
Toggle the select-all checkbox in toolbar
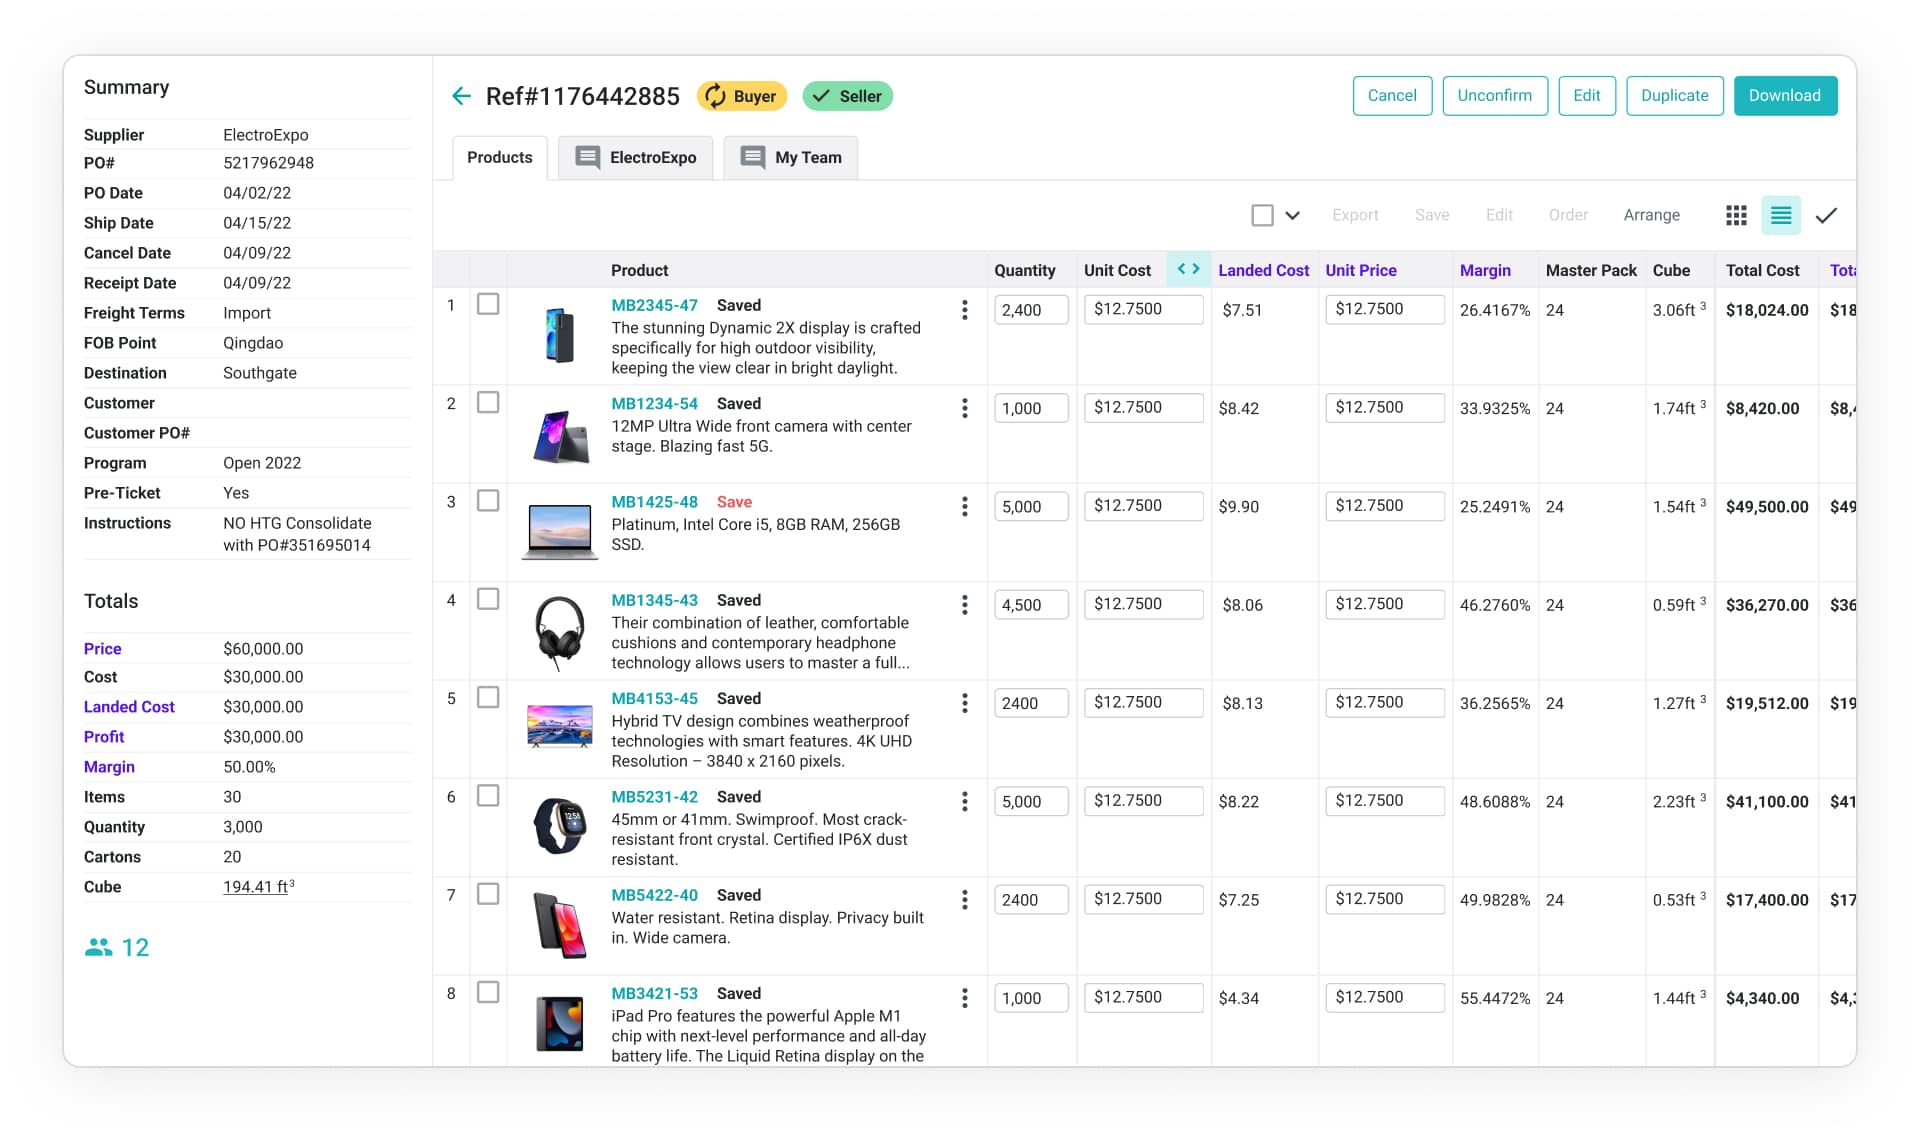click(1262, 215)
